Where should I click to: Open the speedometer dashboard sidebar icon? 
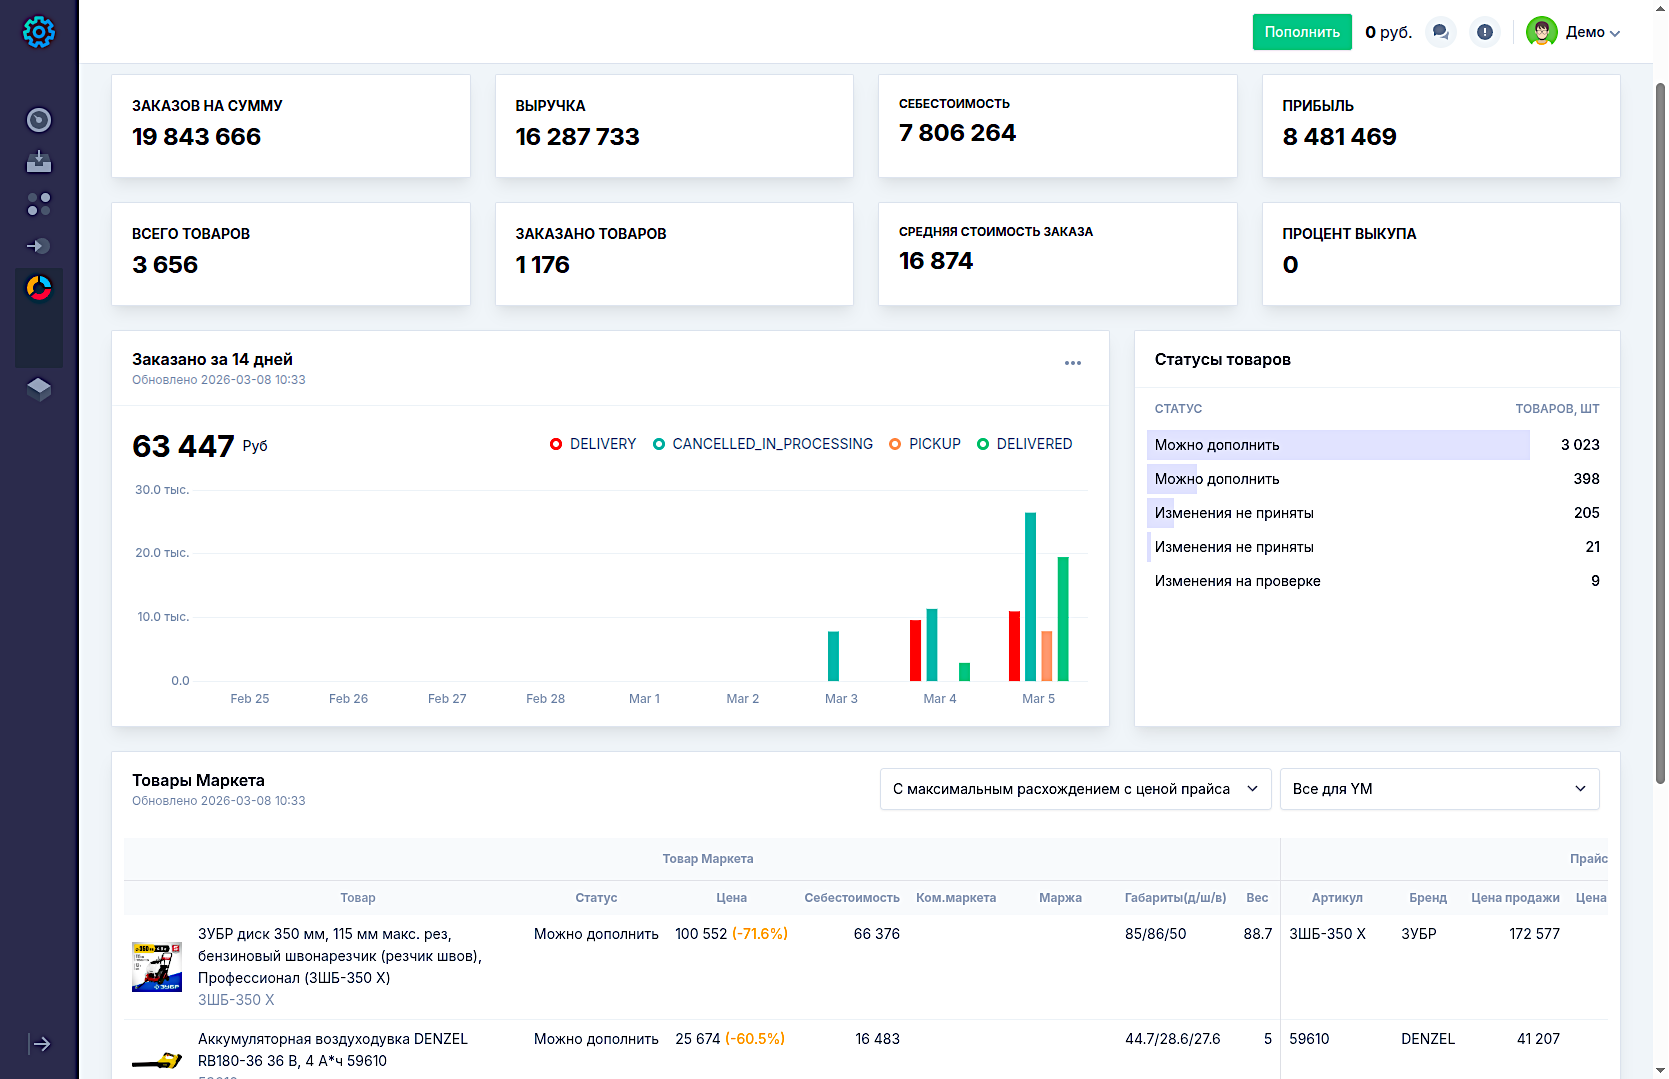pos(39,120)
